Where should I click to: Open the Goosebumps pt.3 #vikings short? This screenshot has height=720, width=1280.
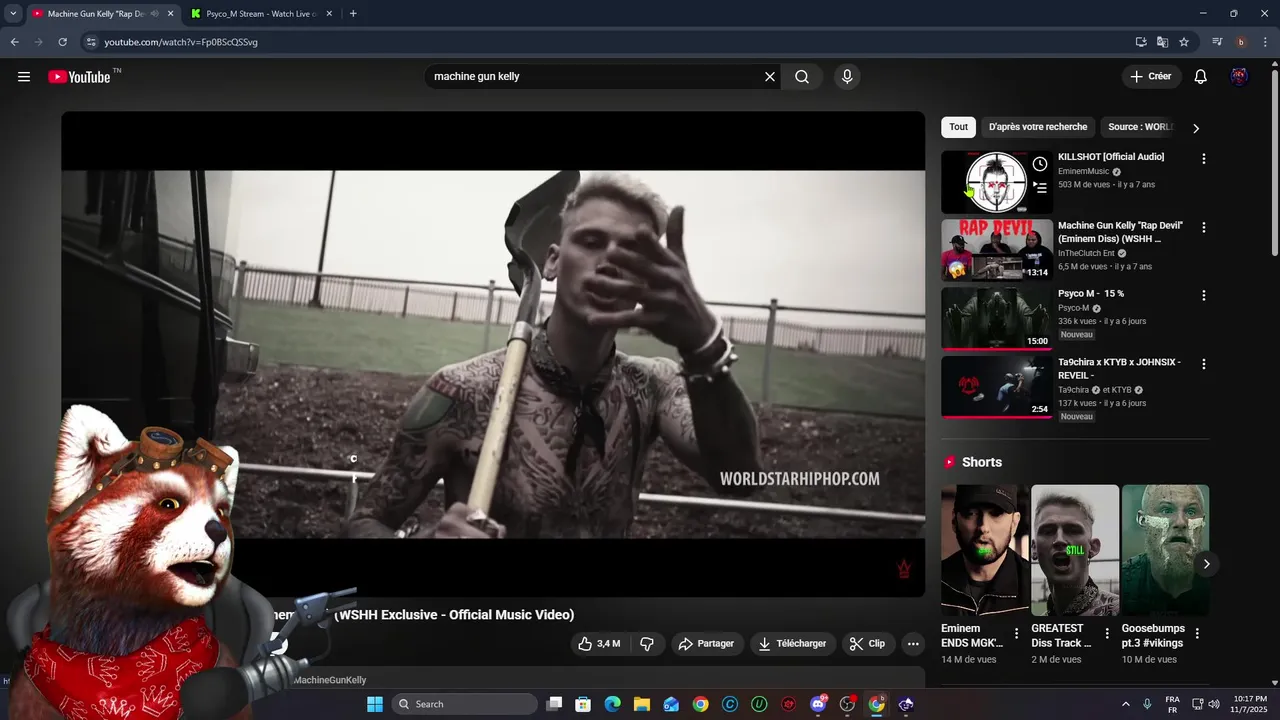1165,551
